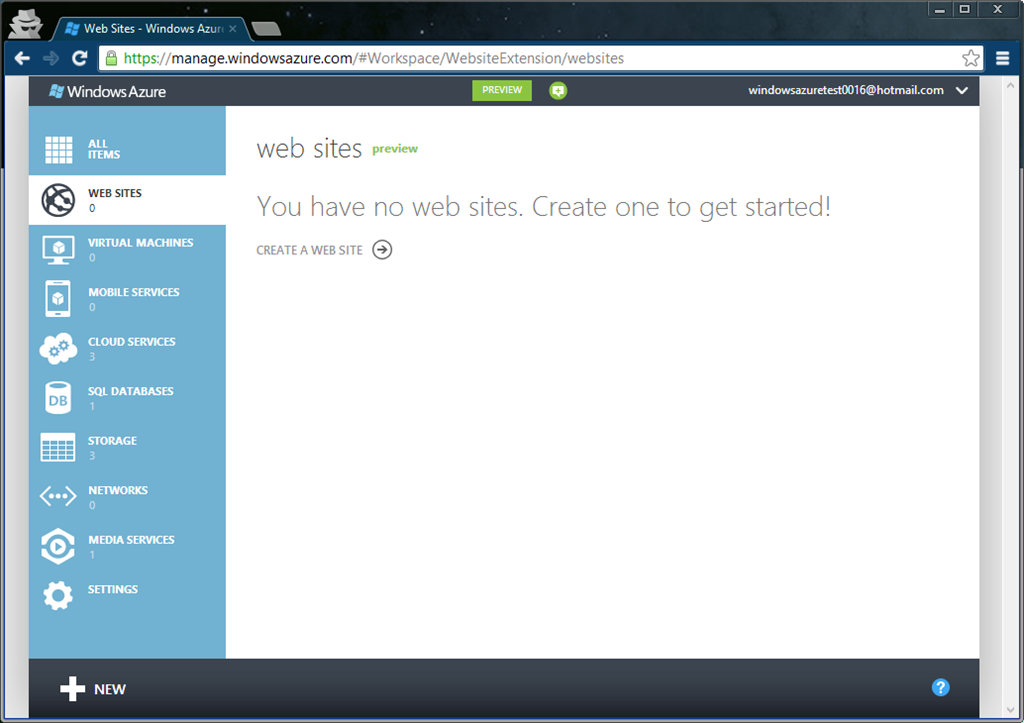This screenshot has height=723, width=1024.
Task: Click the New button in bottom bar
Action: coord(93,689)
